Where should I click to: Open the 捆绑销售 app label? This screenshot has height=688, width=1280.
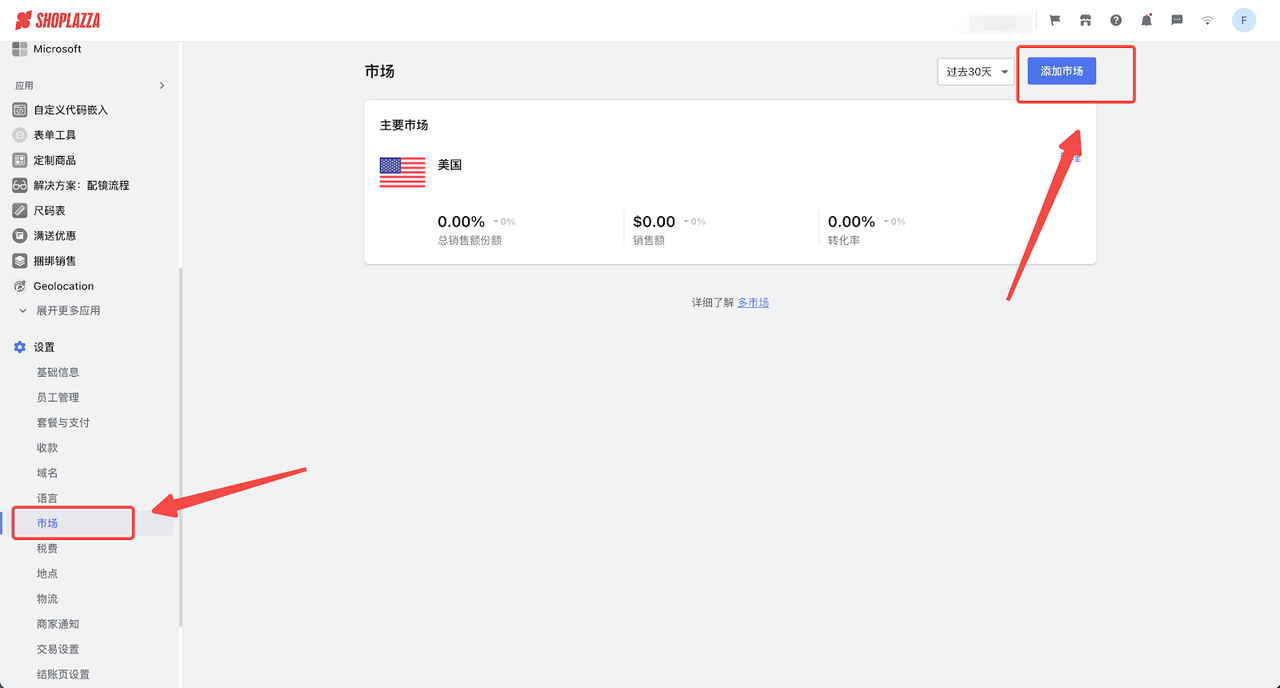click(x=55, y=261)
